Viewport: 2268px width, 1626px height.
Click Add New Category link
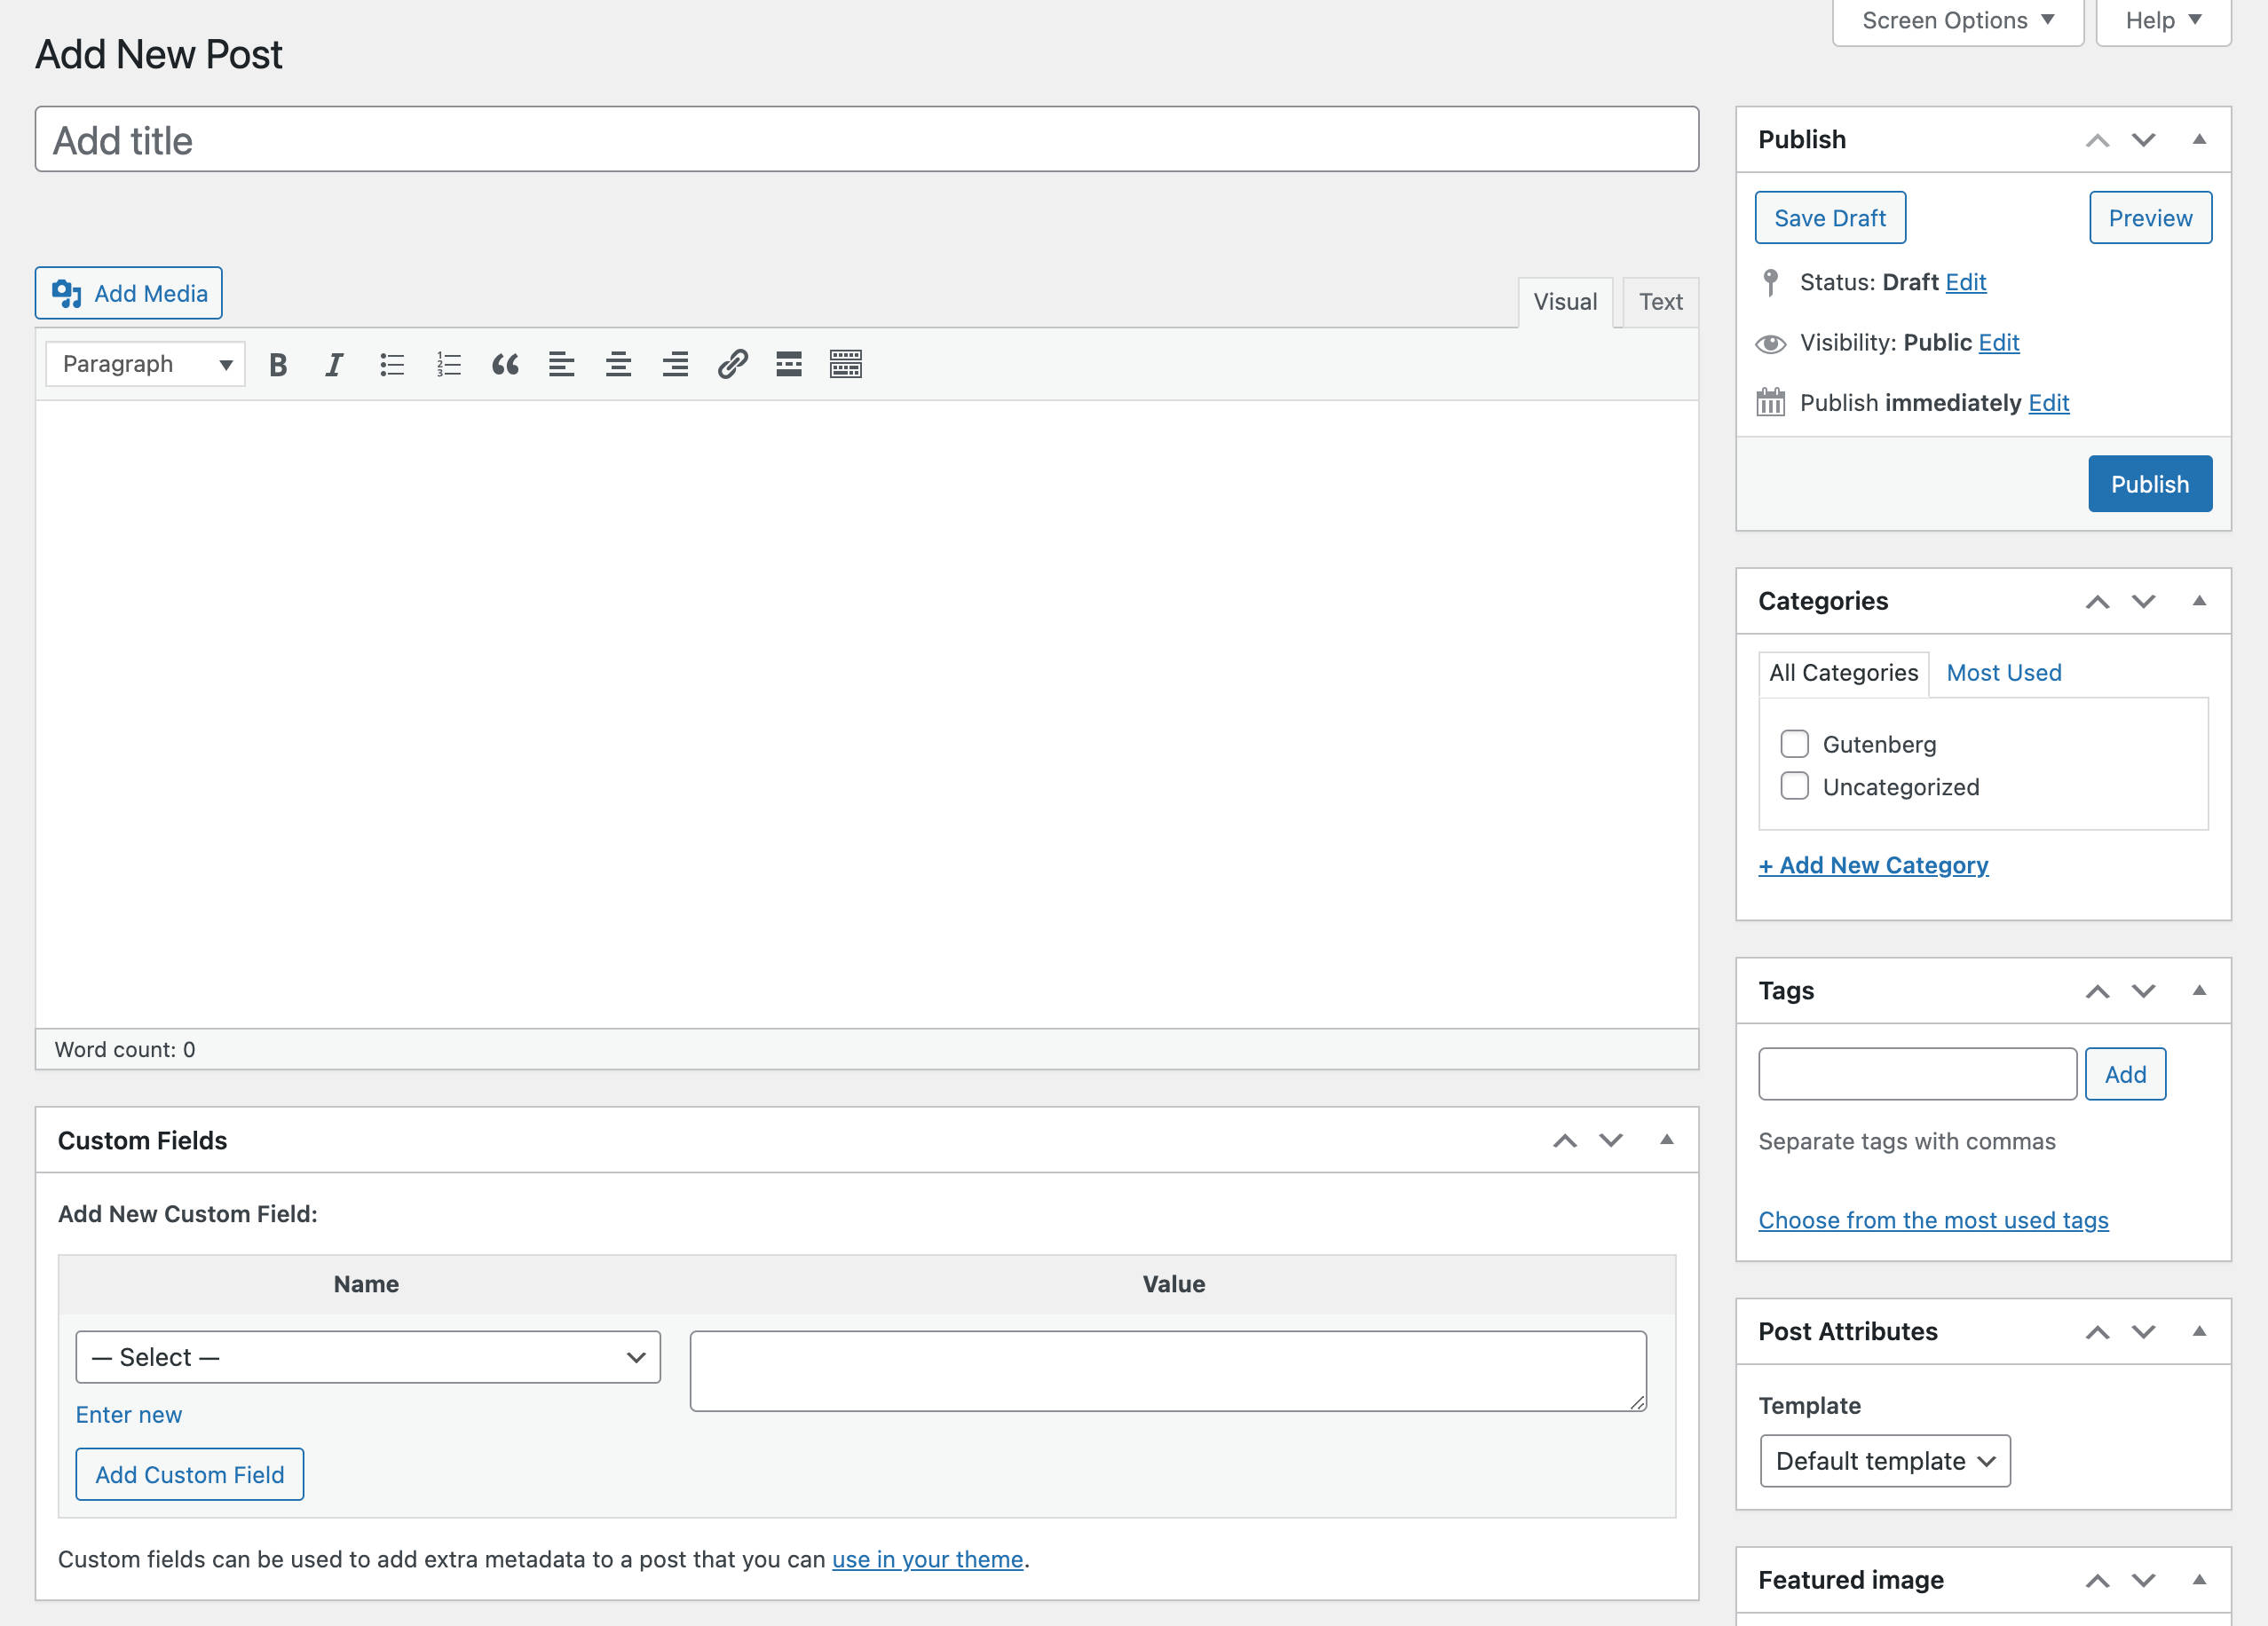(1872, 863)
